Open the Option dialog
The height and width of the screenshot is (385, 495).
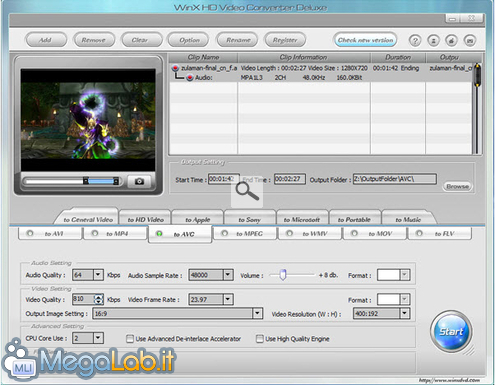pos(189,40)
